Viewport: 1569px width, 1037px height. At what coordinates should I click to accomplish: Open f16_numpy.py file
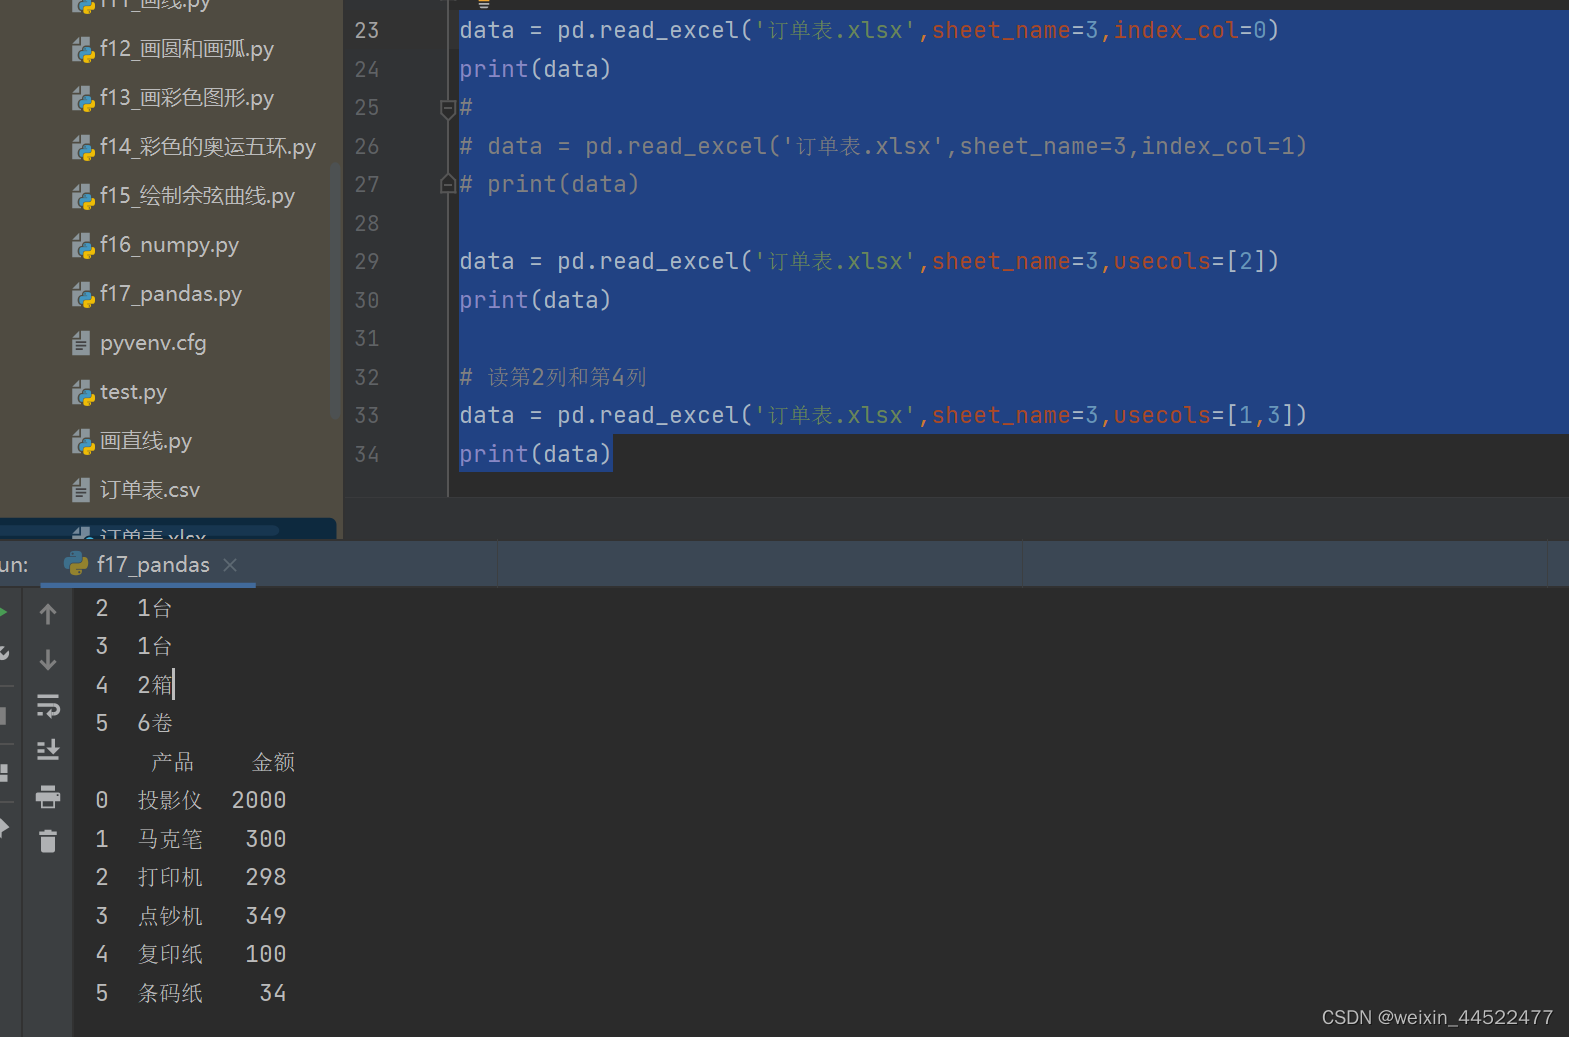tap(169, 245)
